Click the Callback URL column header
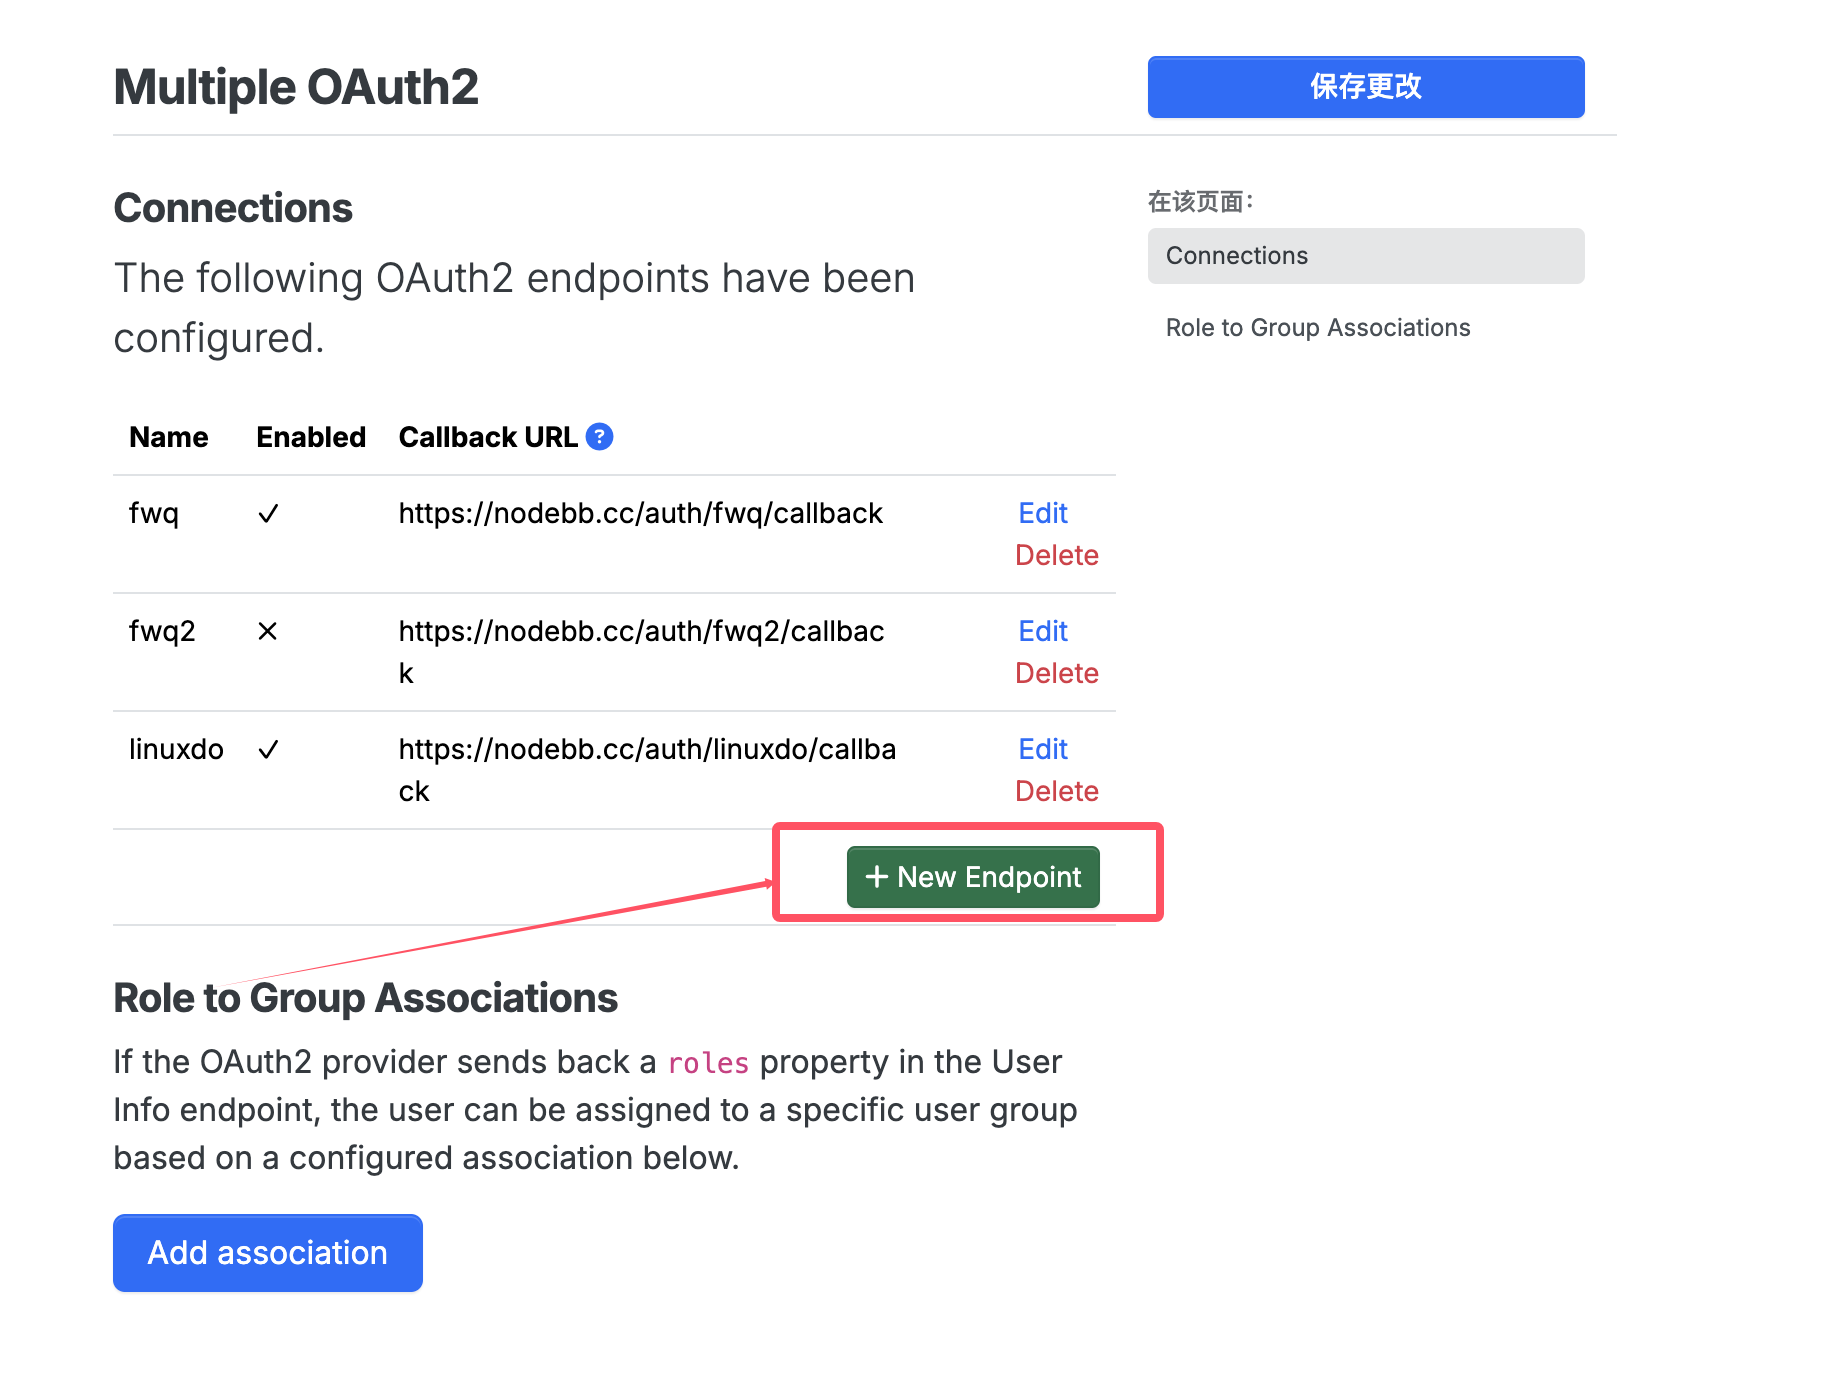Image resolution: width=1838 pixels, height=1380 pixels. (x=488, y=437)
